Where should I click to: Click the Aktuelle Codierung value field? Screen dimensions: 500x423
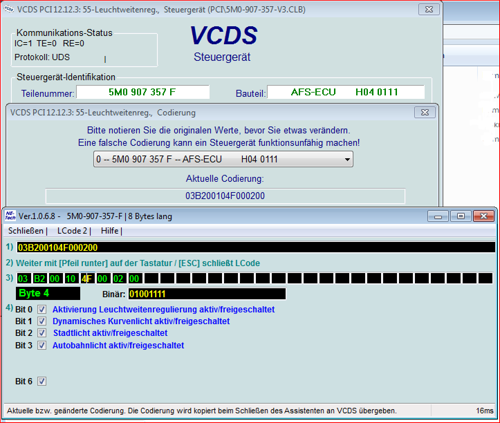point(225,196)
